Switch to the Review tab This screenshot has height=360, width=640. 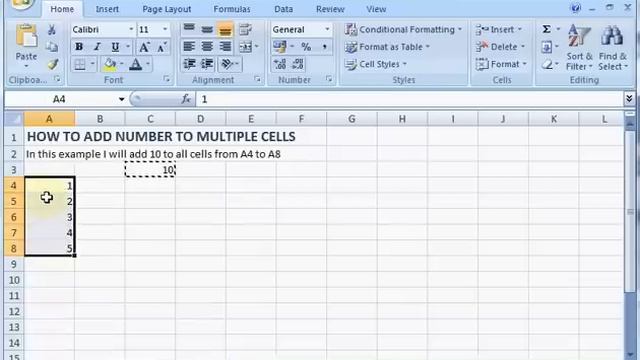(330, 9)
